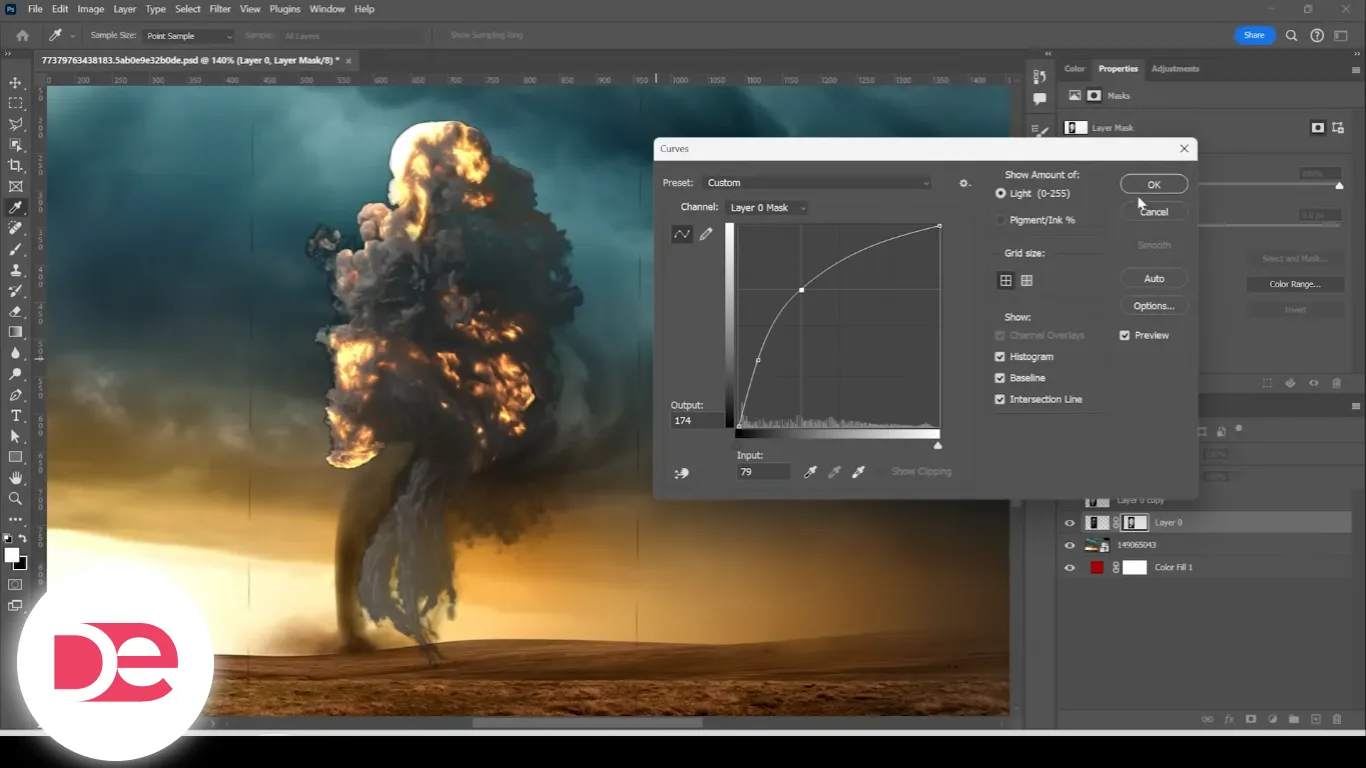This screenshot has width=1366, height=768.
Task: Click the Color Fill 1 red swatch thumbnail
Action: point(1097,568)
